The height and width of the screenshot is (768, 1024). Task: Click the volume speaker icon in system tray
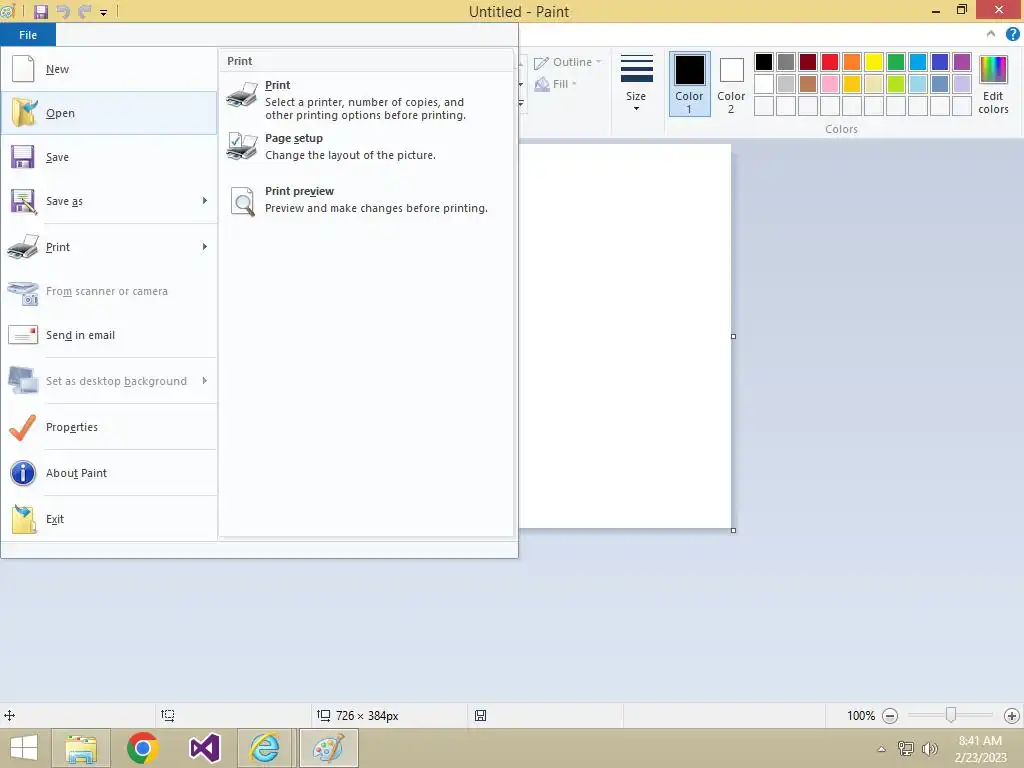pos(929,748)
